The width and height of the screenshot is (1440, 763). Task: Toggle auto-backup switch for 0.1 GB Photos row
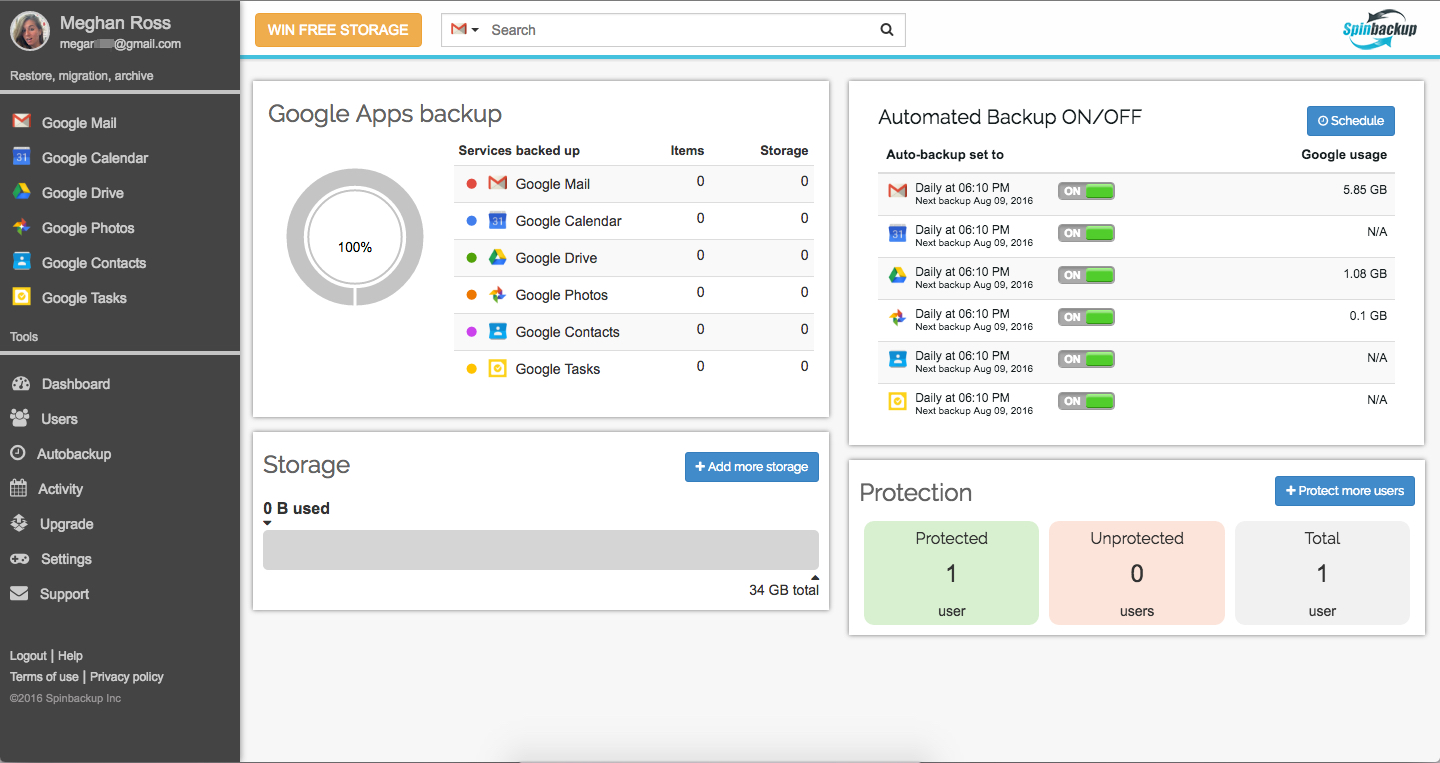tap(1086, 317)
